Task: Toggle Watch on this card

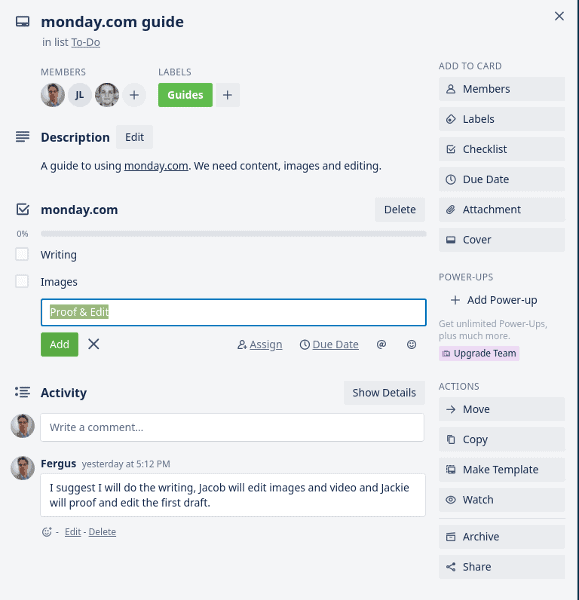Action: [502, 500]
